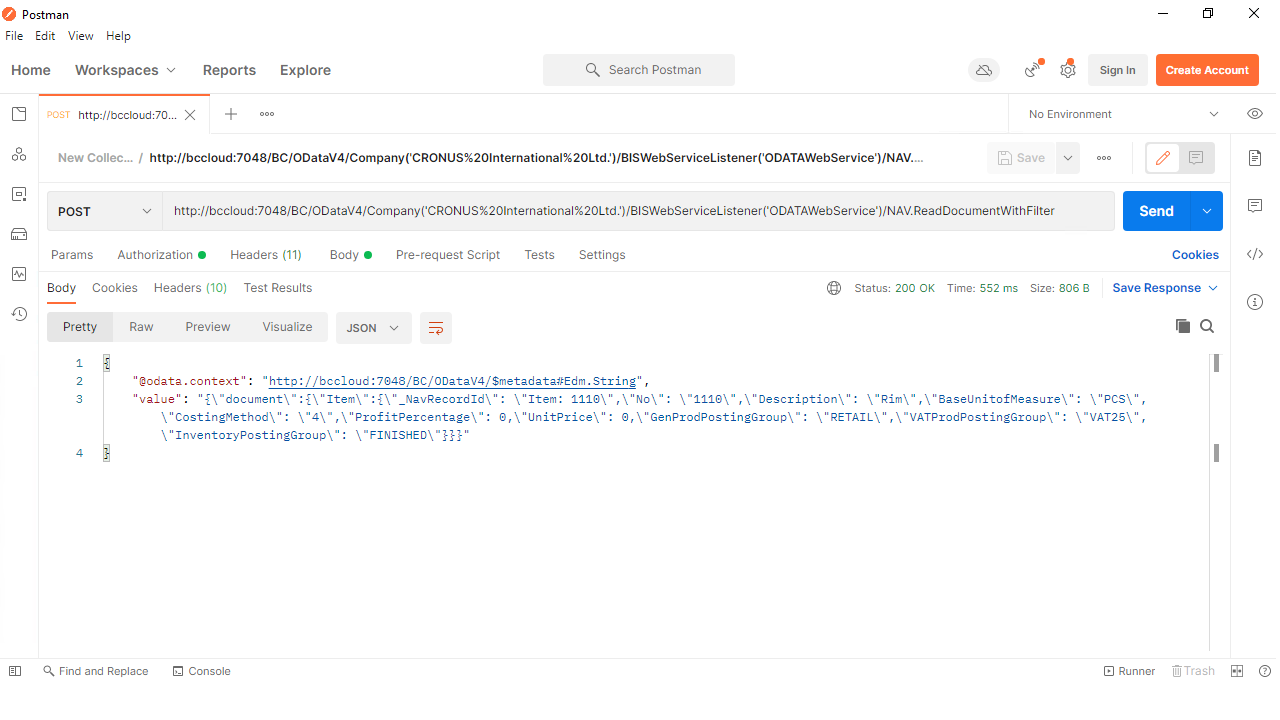Open No Environment selector
This screenshot has width=1280, height=720.
pos(1124,114)
